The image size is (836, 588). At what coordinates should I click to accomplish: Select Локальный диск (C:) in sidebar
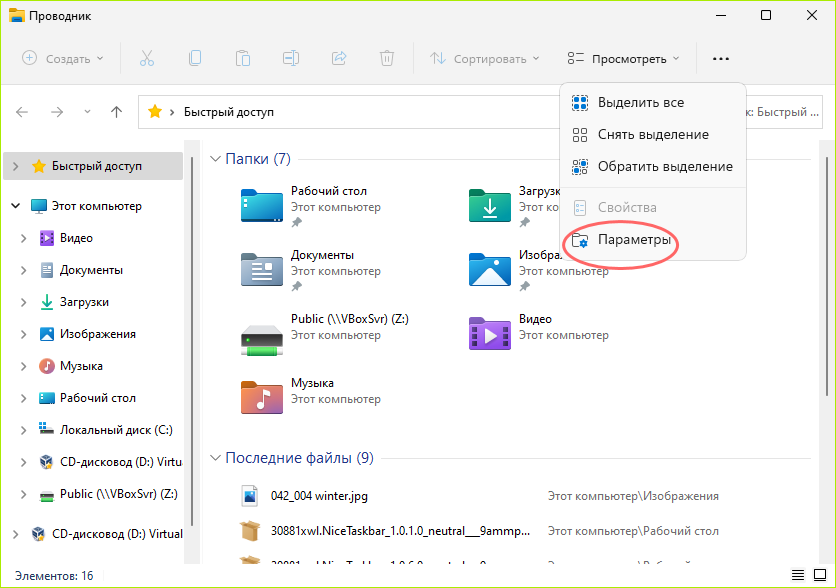[x=115, y=430]
